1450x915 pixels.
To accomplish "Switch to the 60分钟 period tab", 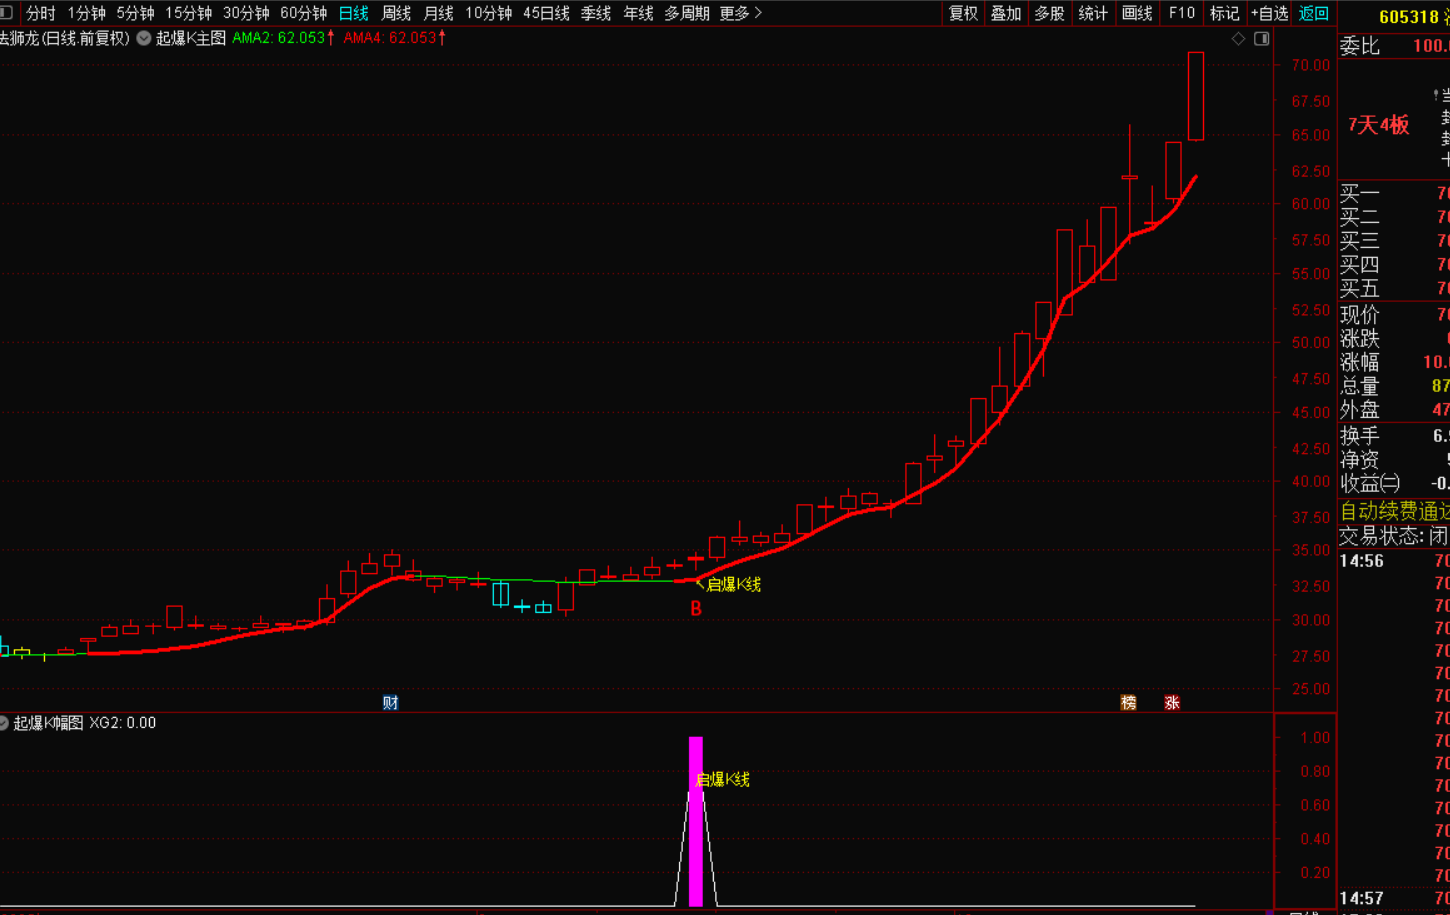I will [303, 13].
